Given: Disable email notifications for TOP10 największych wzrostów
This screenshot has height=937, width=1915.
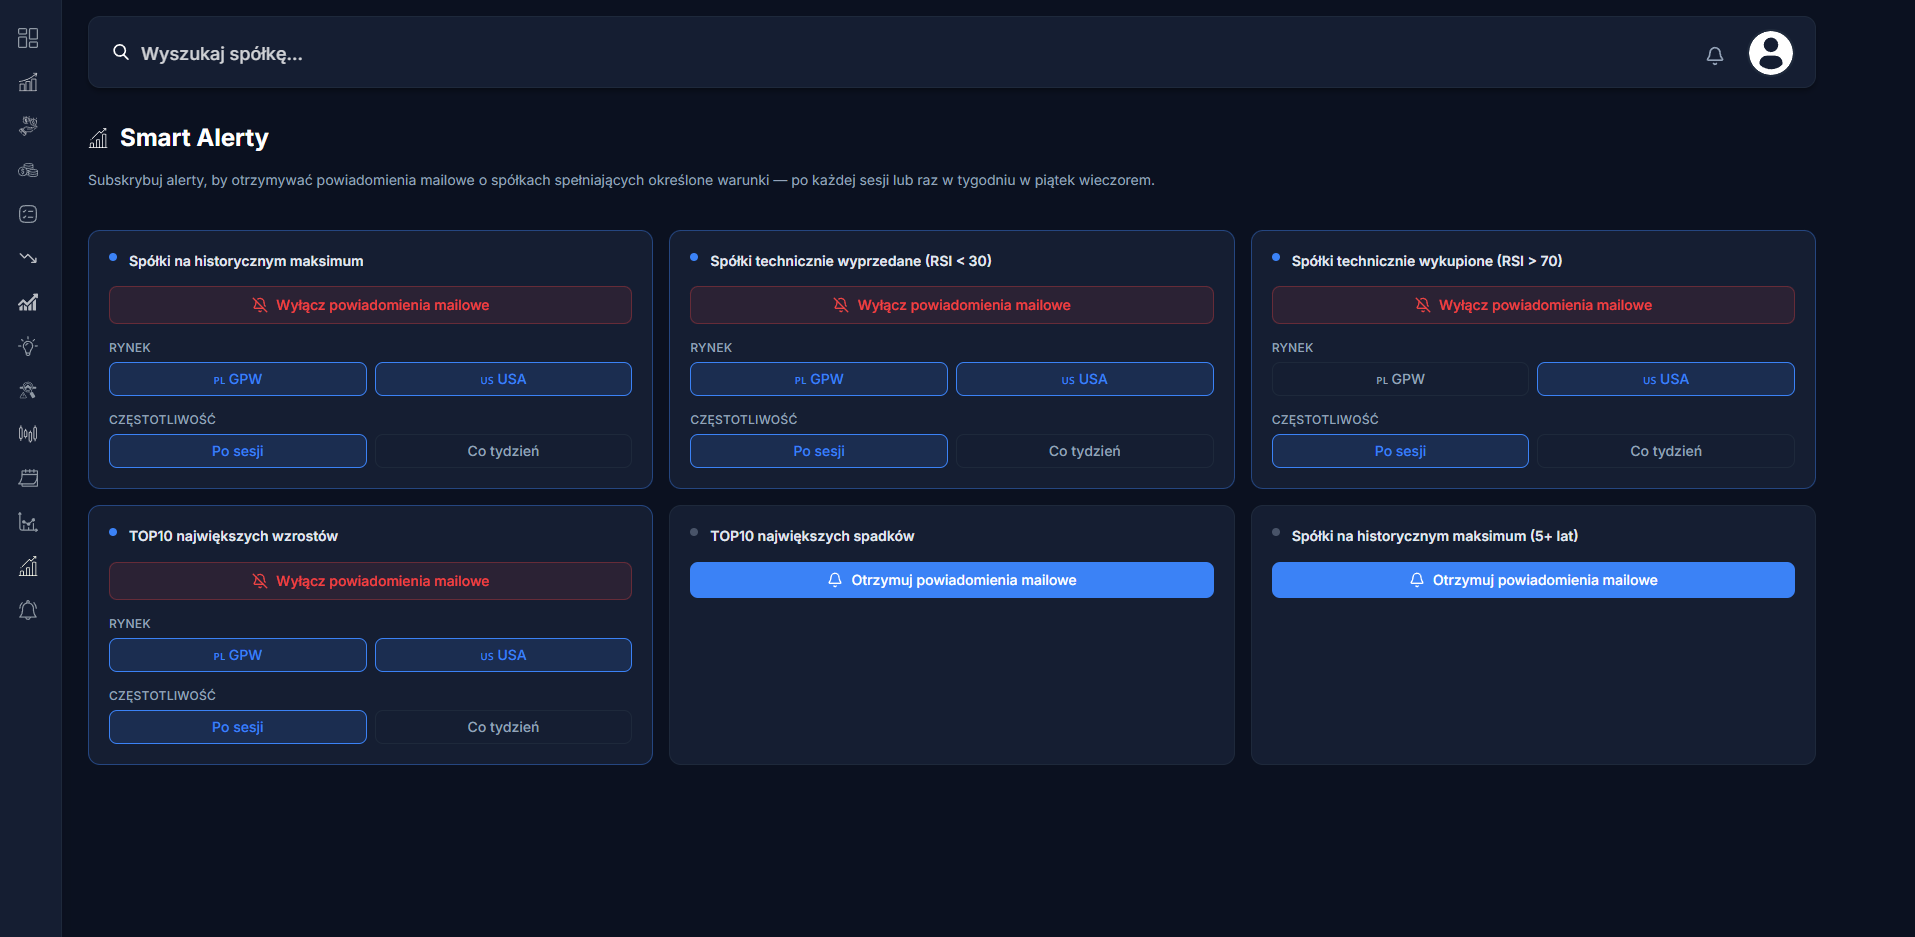Looking at the screenshot, I should pos(370,581).
